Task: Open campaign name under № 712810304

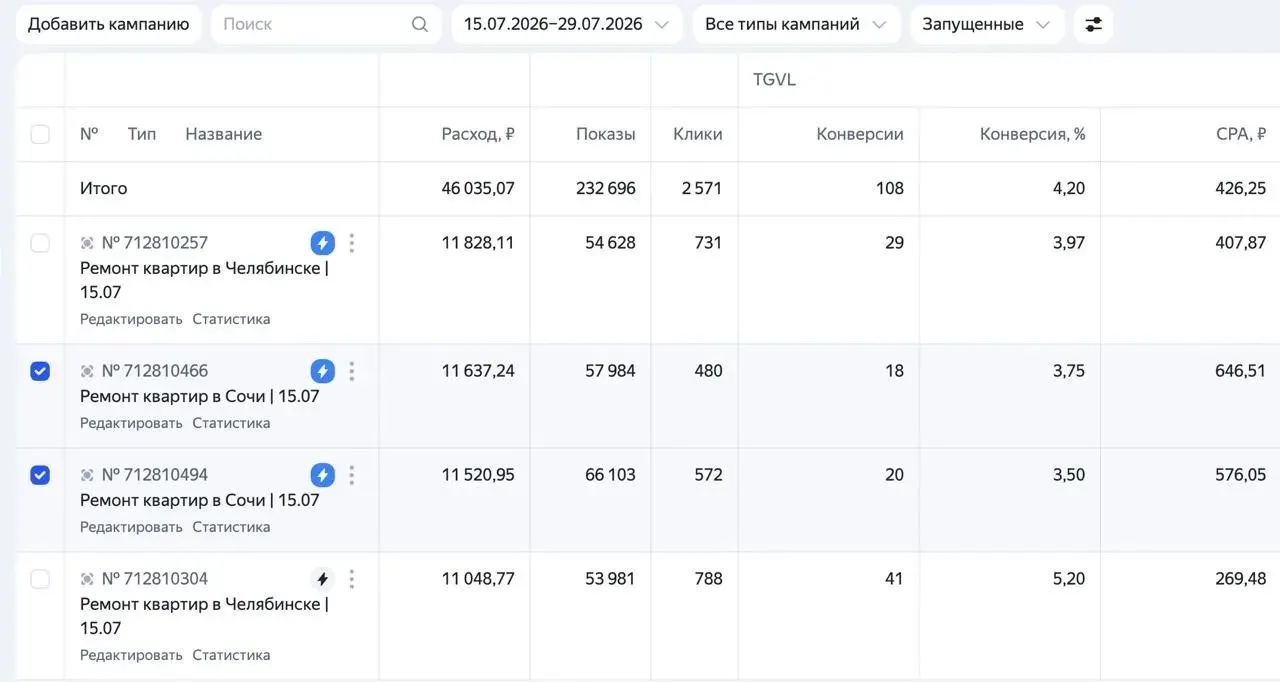Action: point(204,616)
